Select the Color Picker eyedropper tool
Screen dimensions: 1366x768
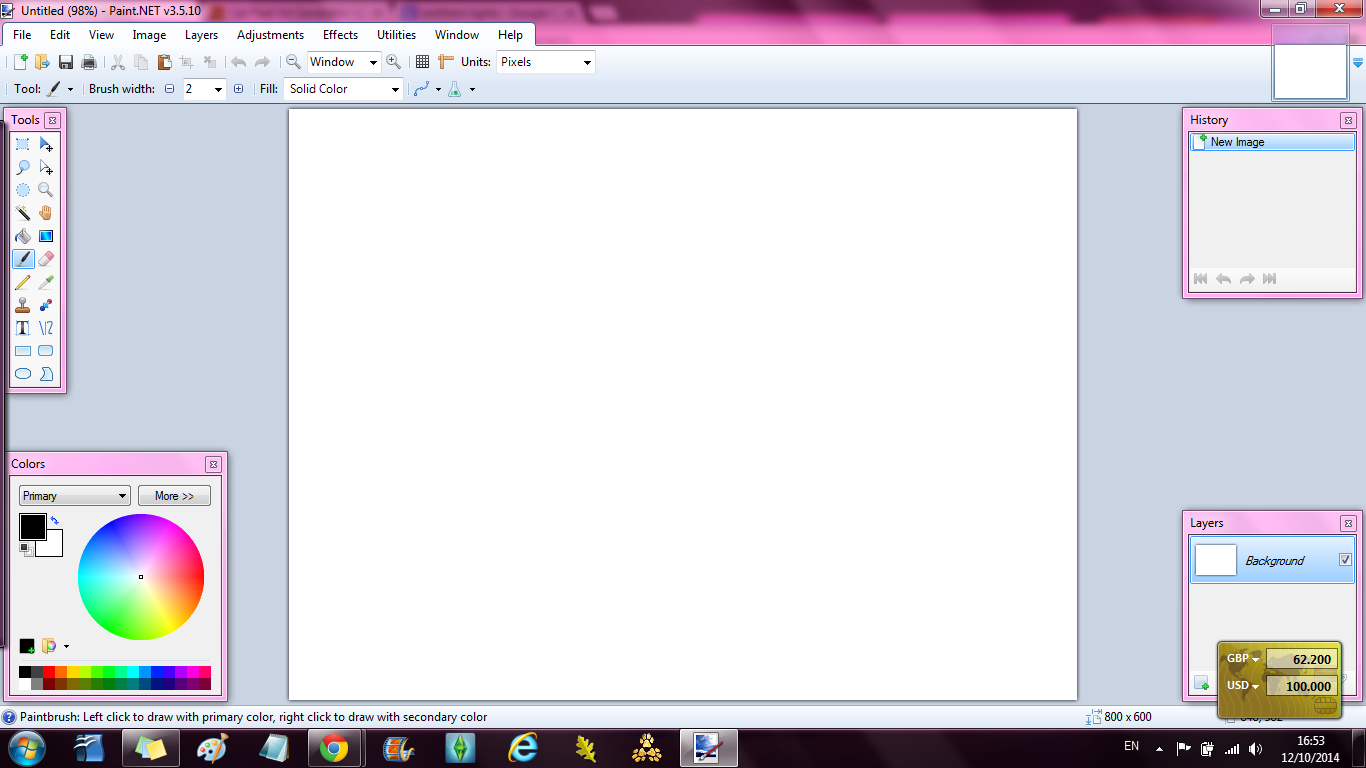(46, 282)
